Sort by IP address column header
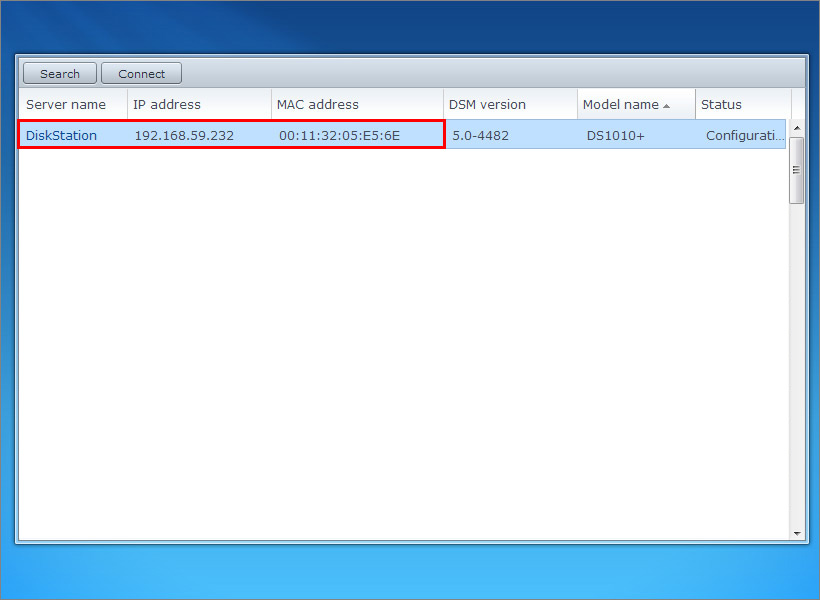The image size is (820, 600). point(199,104)
